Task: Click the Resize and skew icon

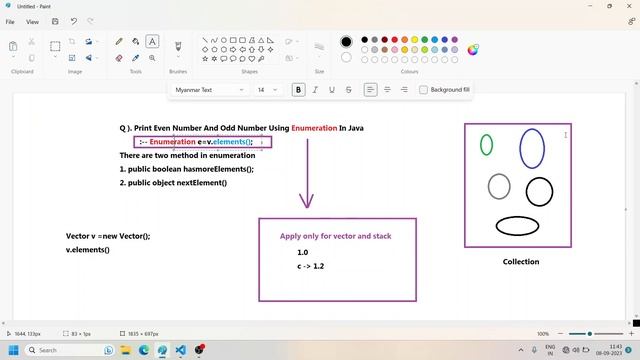Action: [72, 58]
